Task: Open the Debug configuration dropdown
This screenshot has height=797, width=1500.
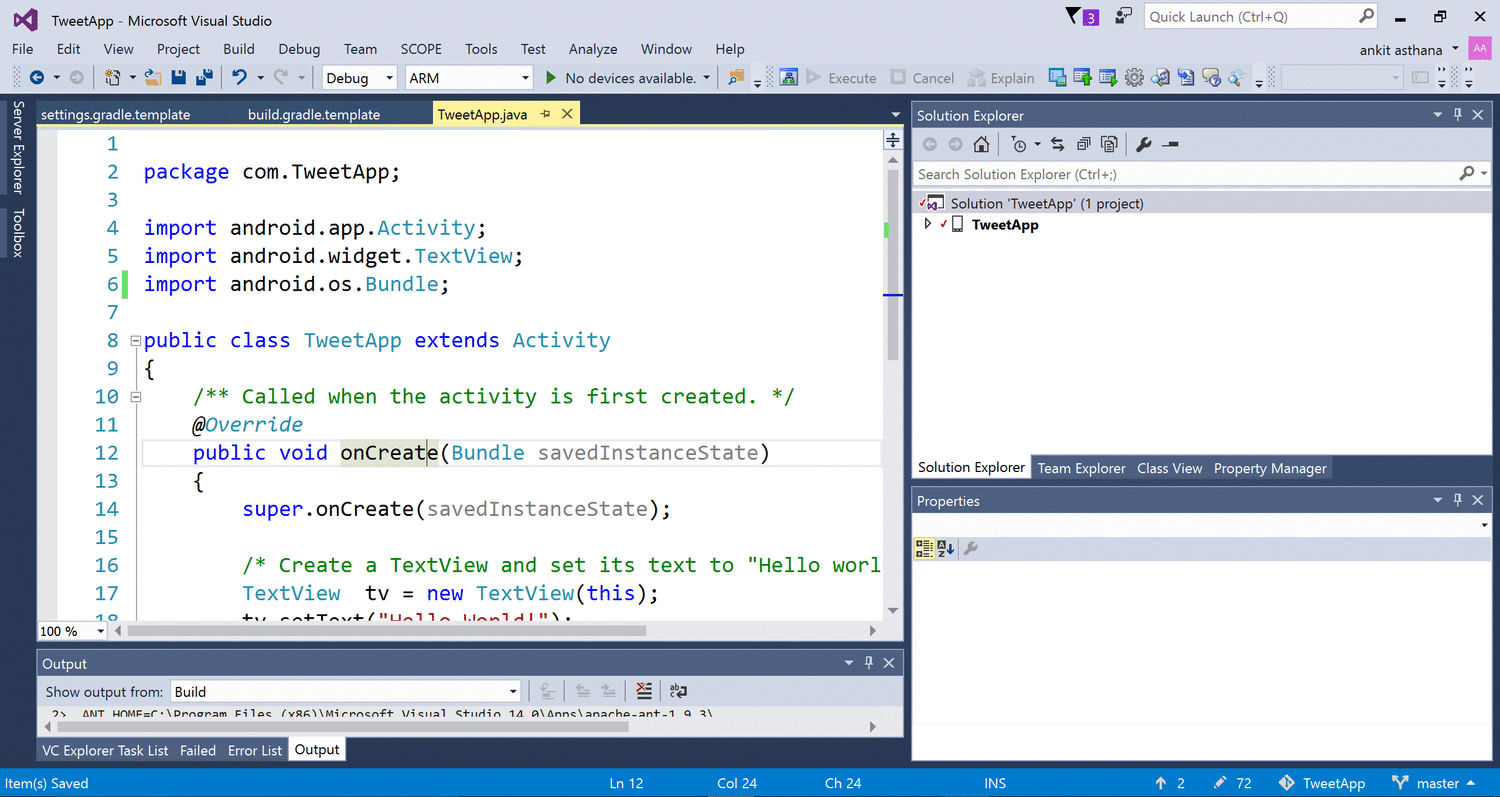Action: point(360,78)
